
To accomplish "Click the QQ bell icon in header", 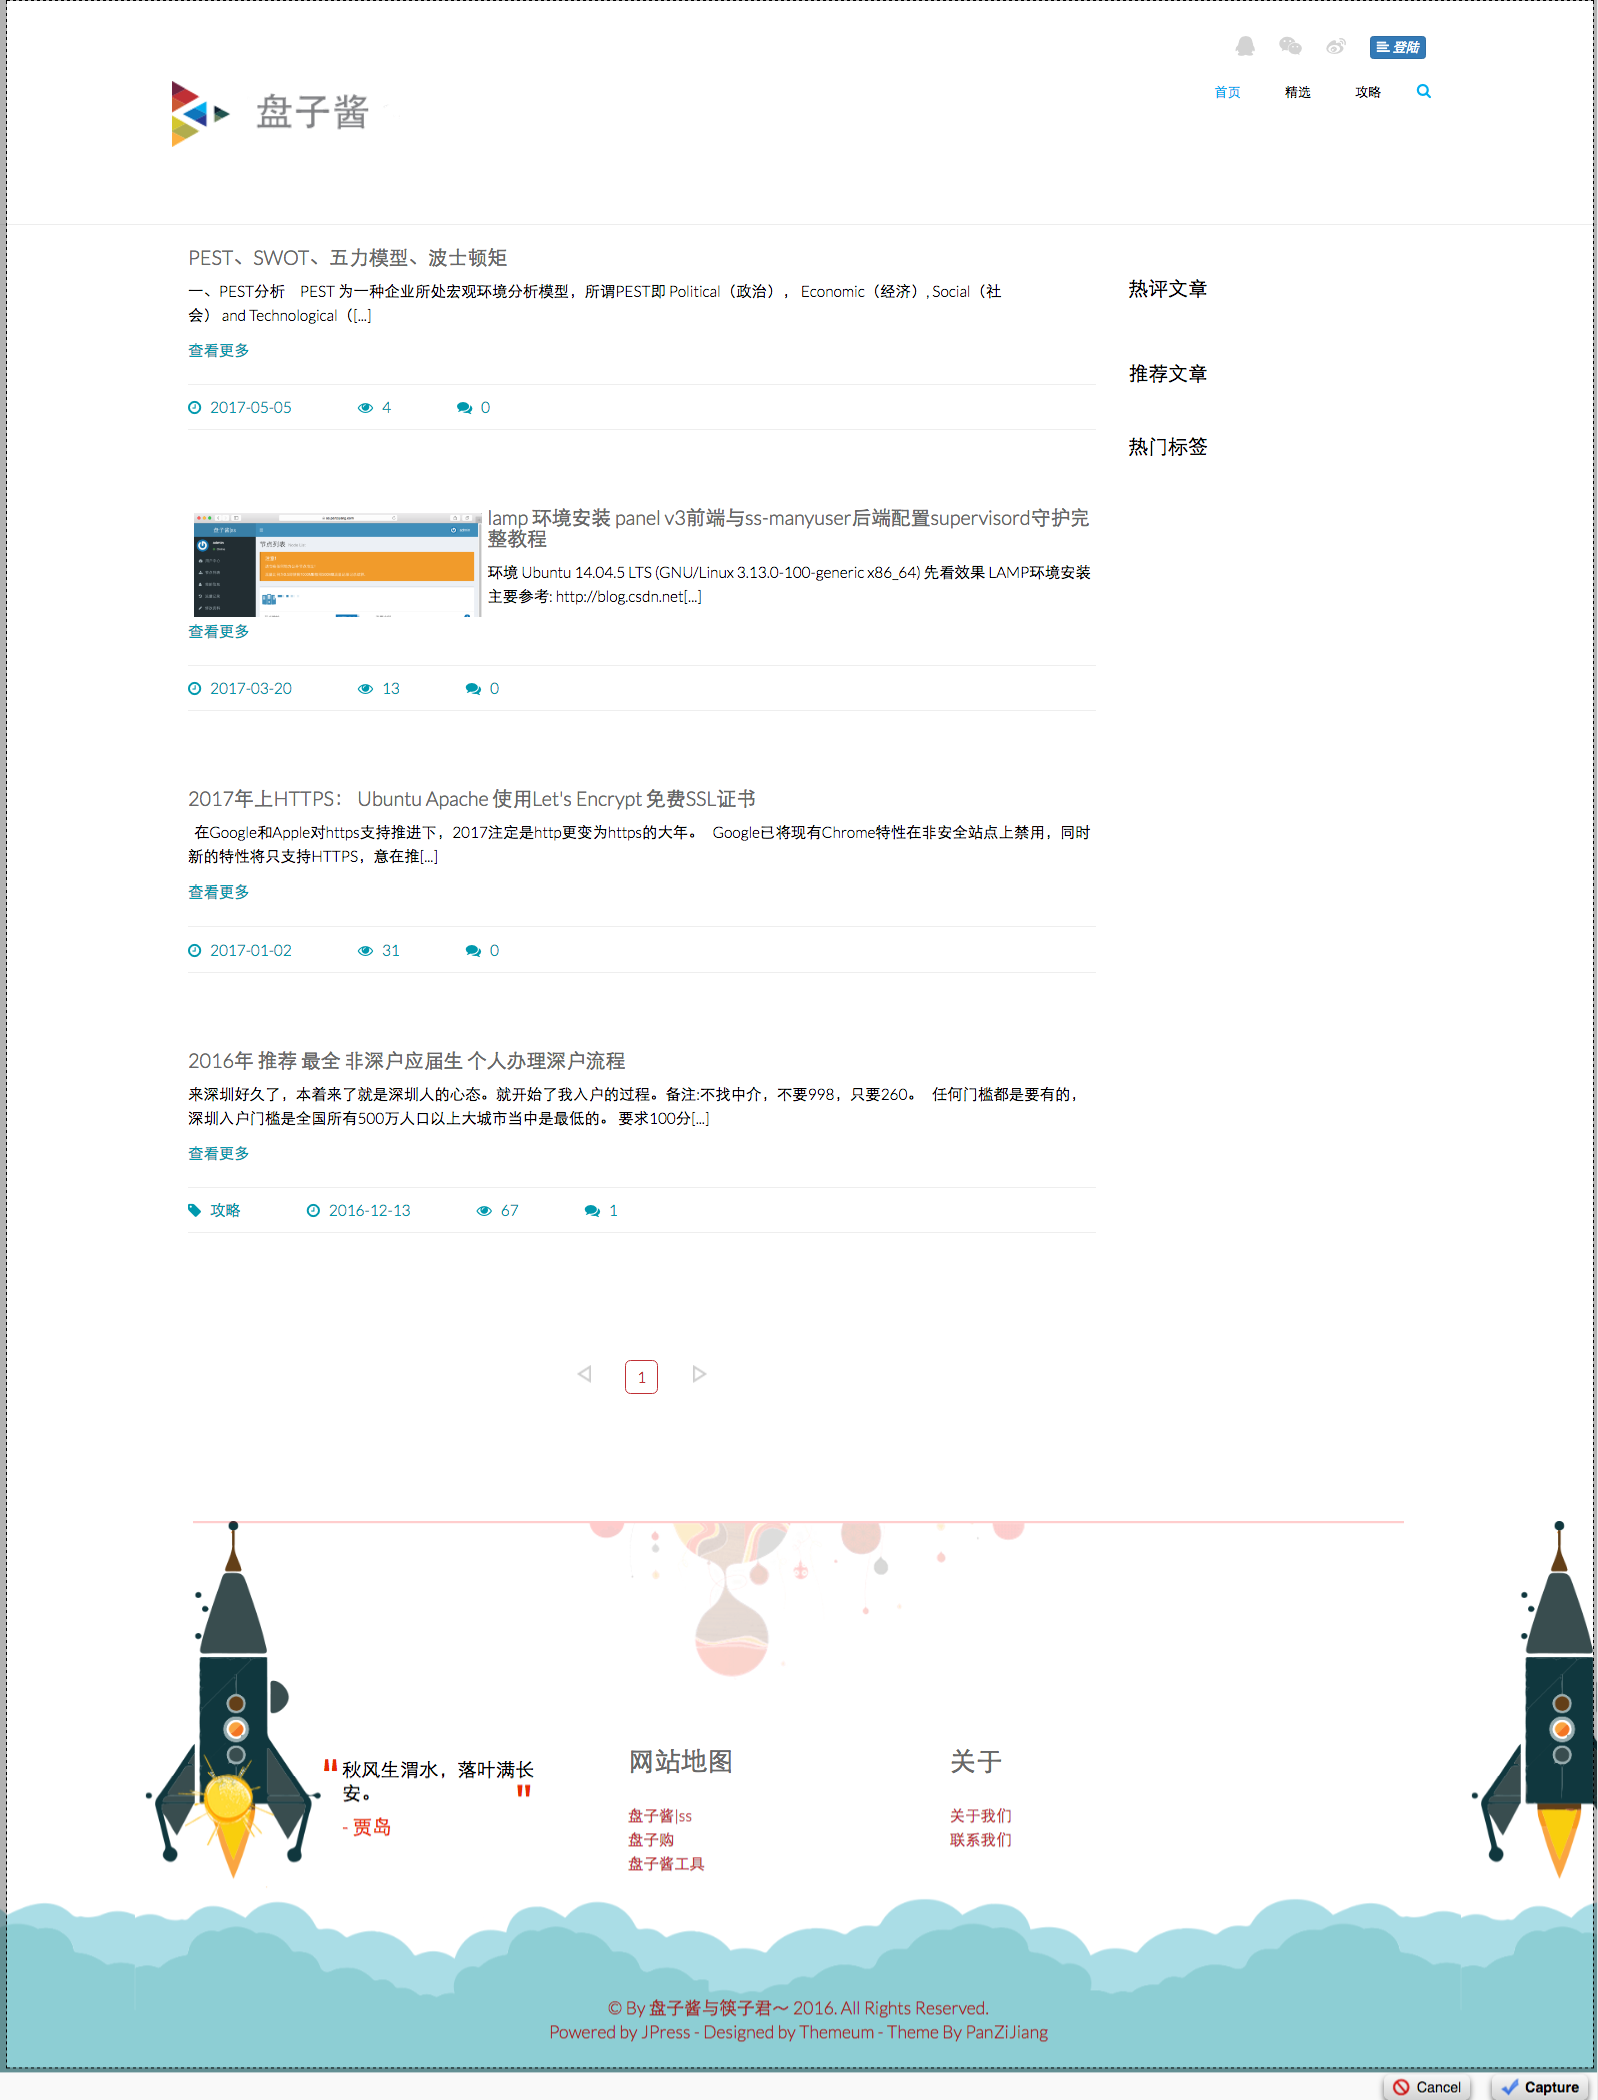I will click(1245, 46).
